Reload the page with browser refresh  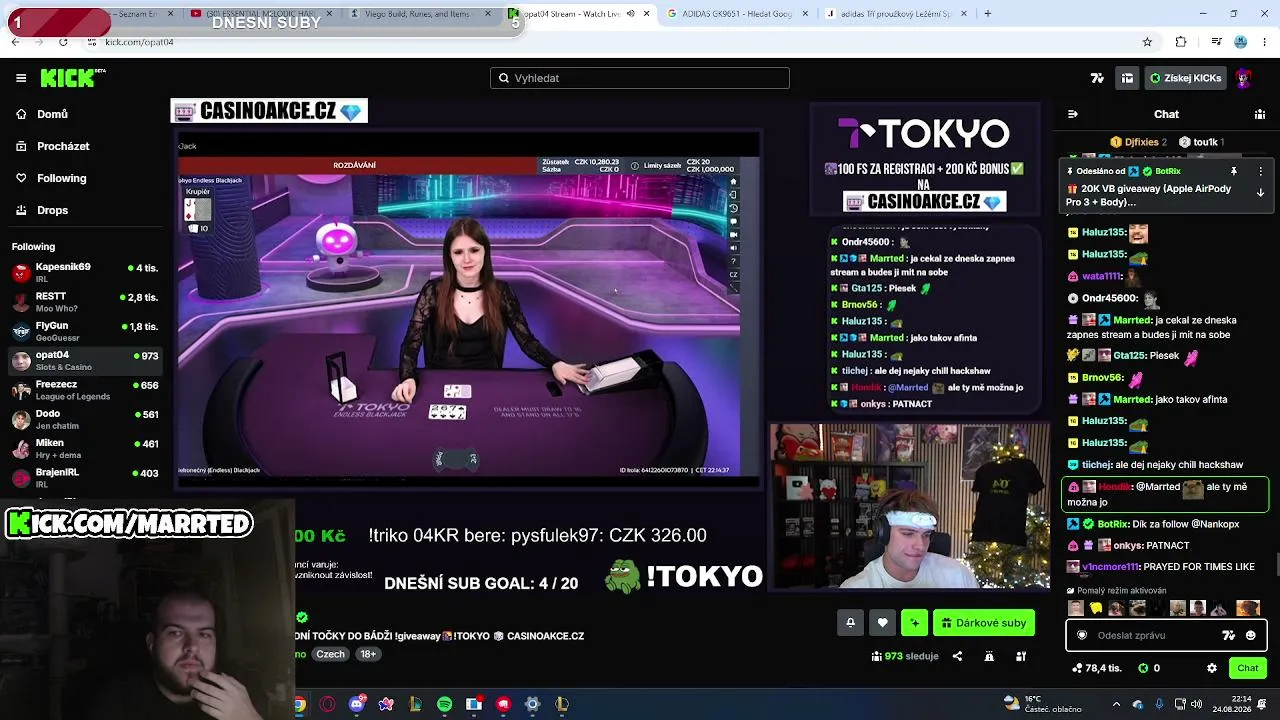click(63, 42)
